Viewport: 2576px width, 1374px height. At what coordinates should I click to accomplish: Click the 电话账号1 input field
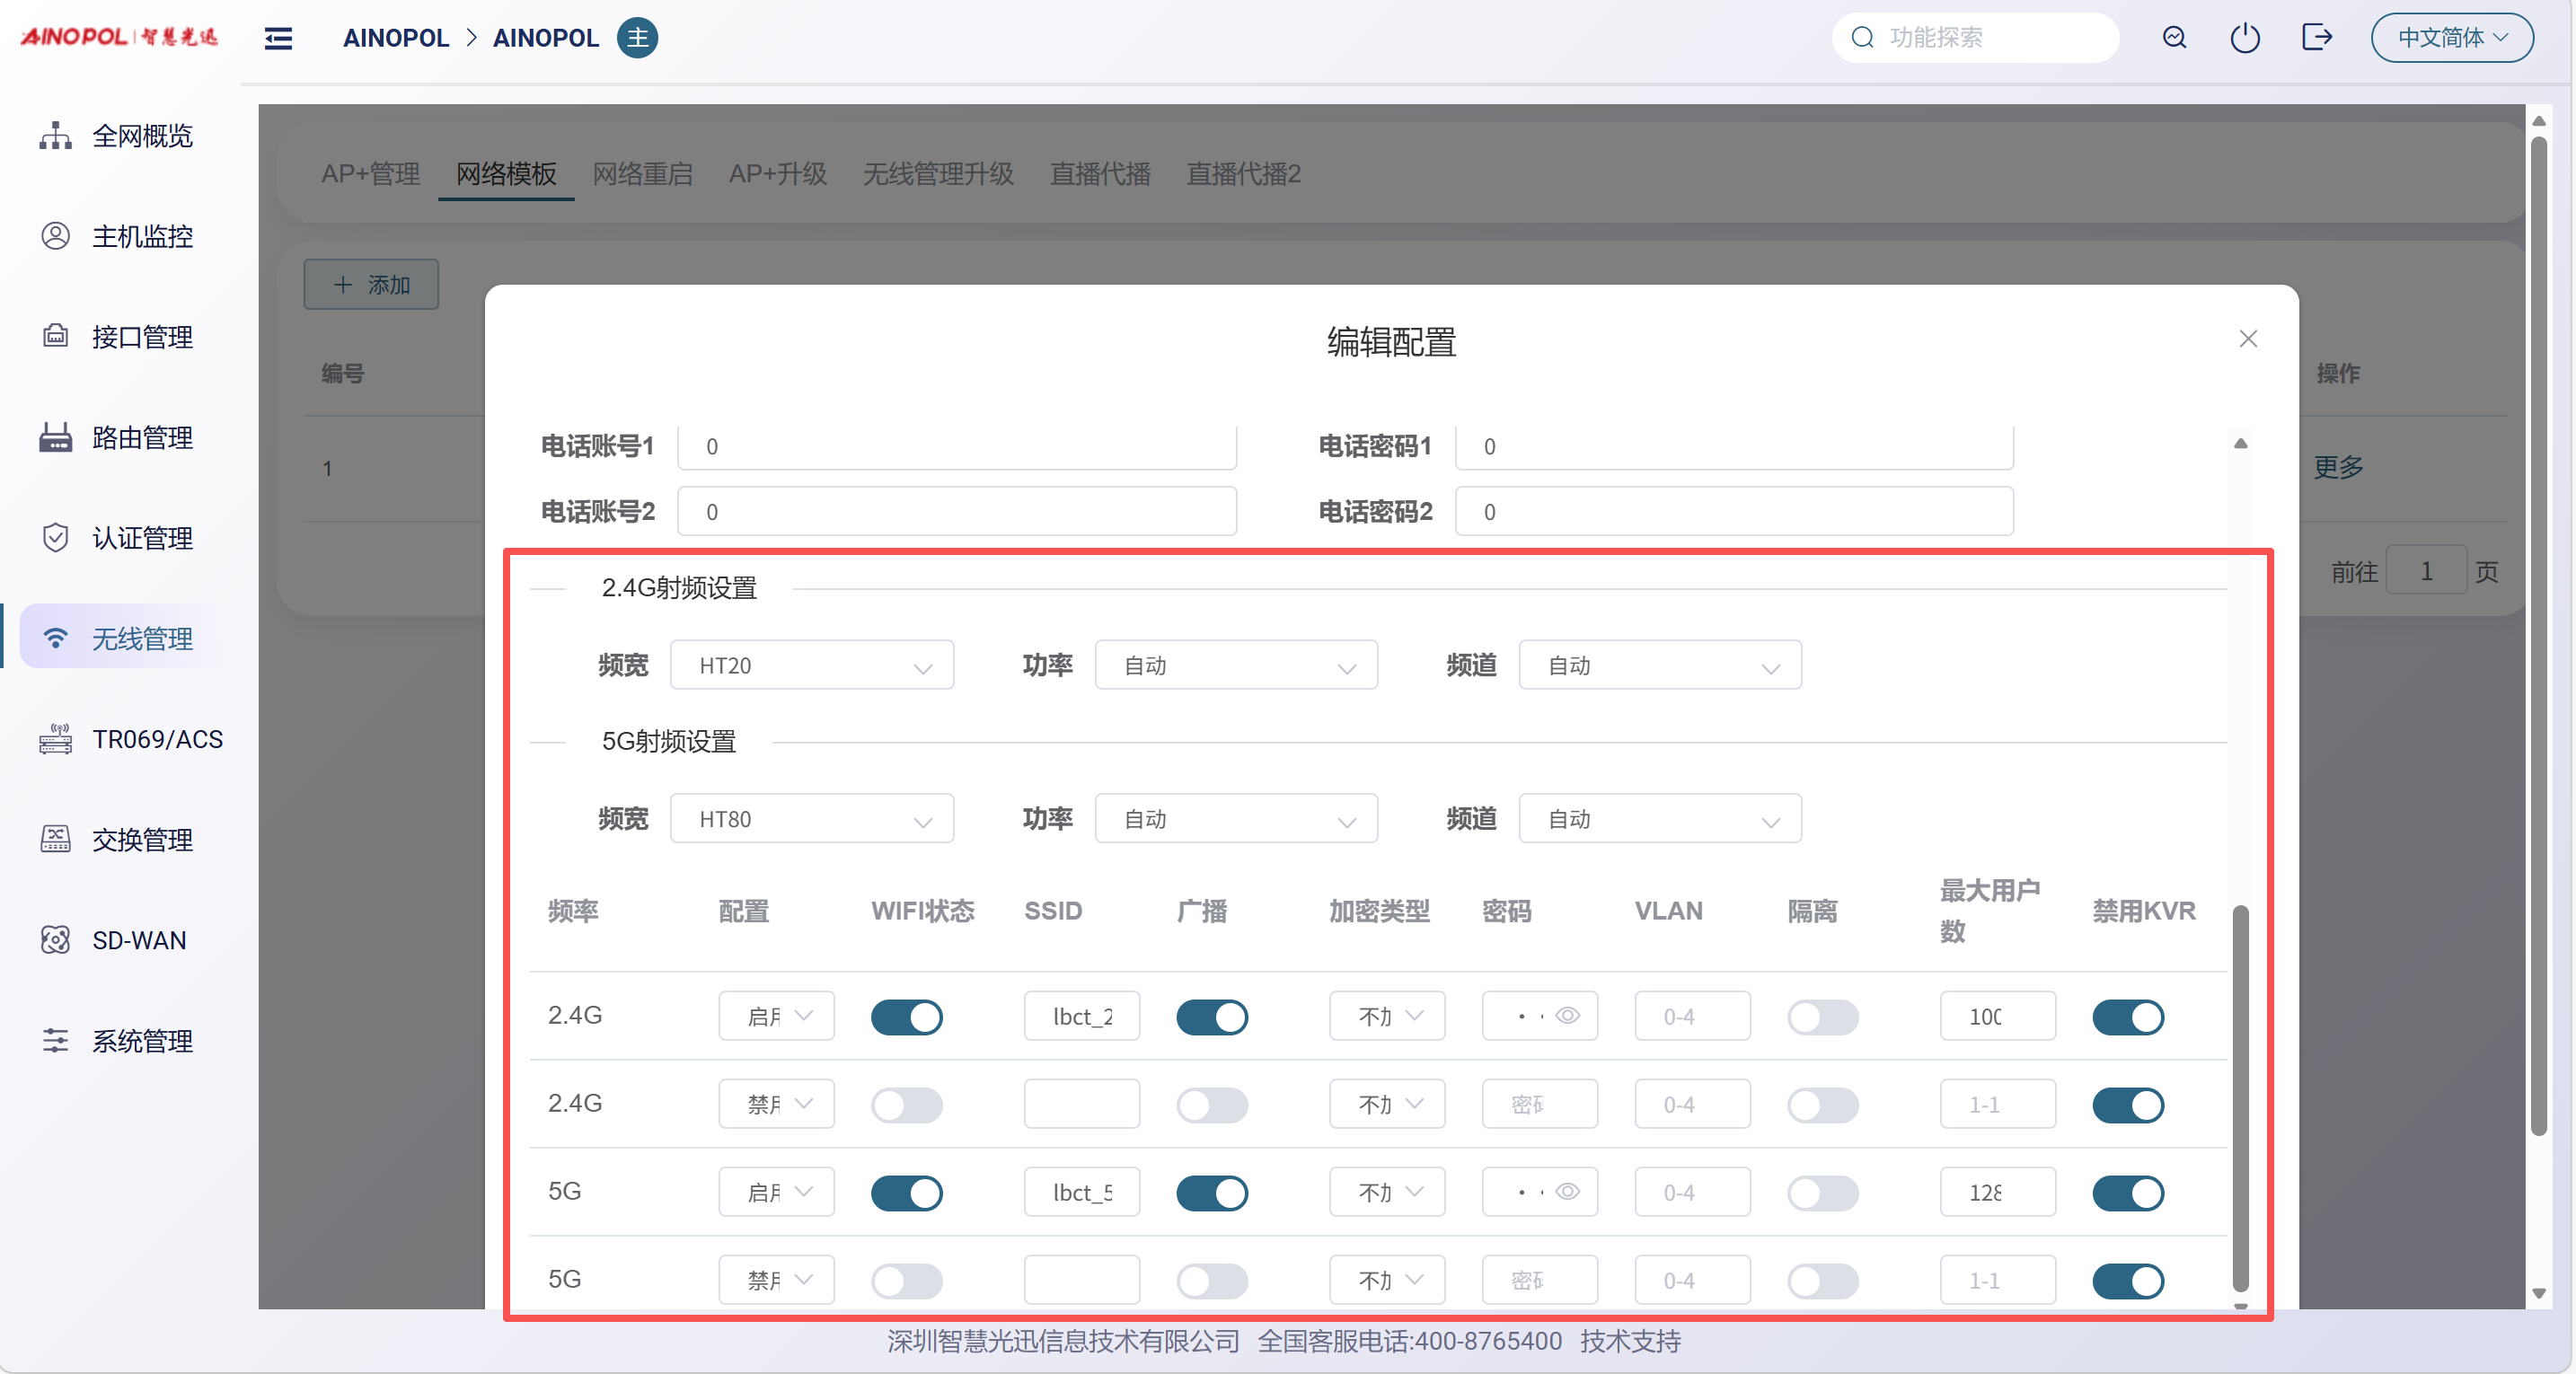(956, 447)
